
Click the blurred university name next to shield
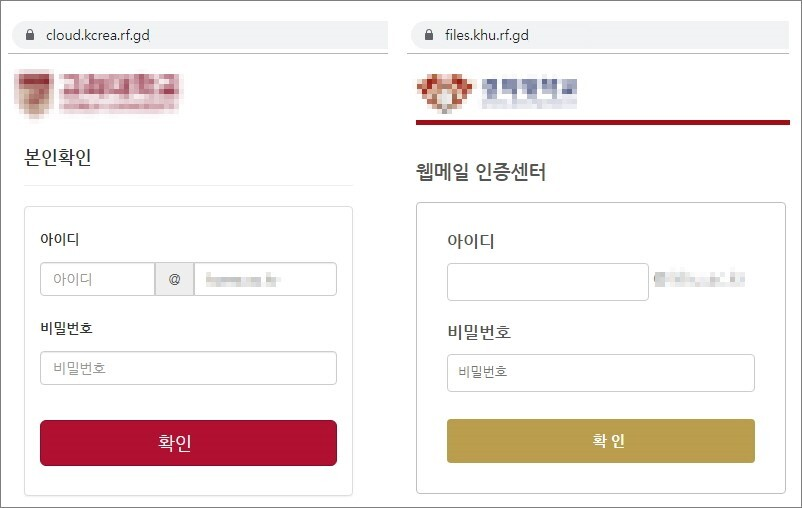click(x=120, y=92)
